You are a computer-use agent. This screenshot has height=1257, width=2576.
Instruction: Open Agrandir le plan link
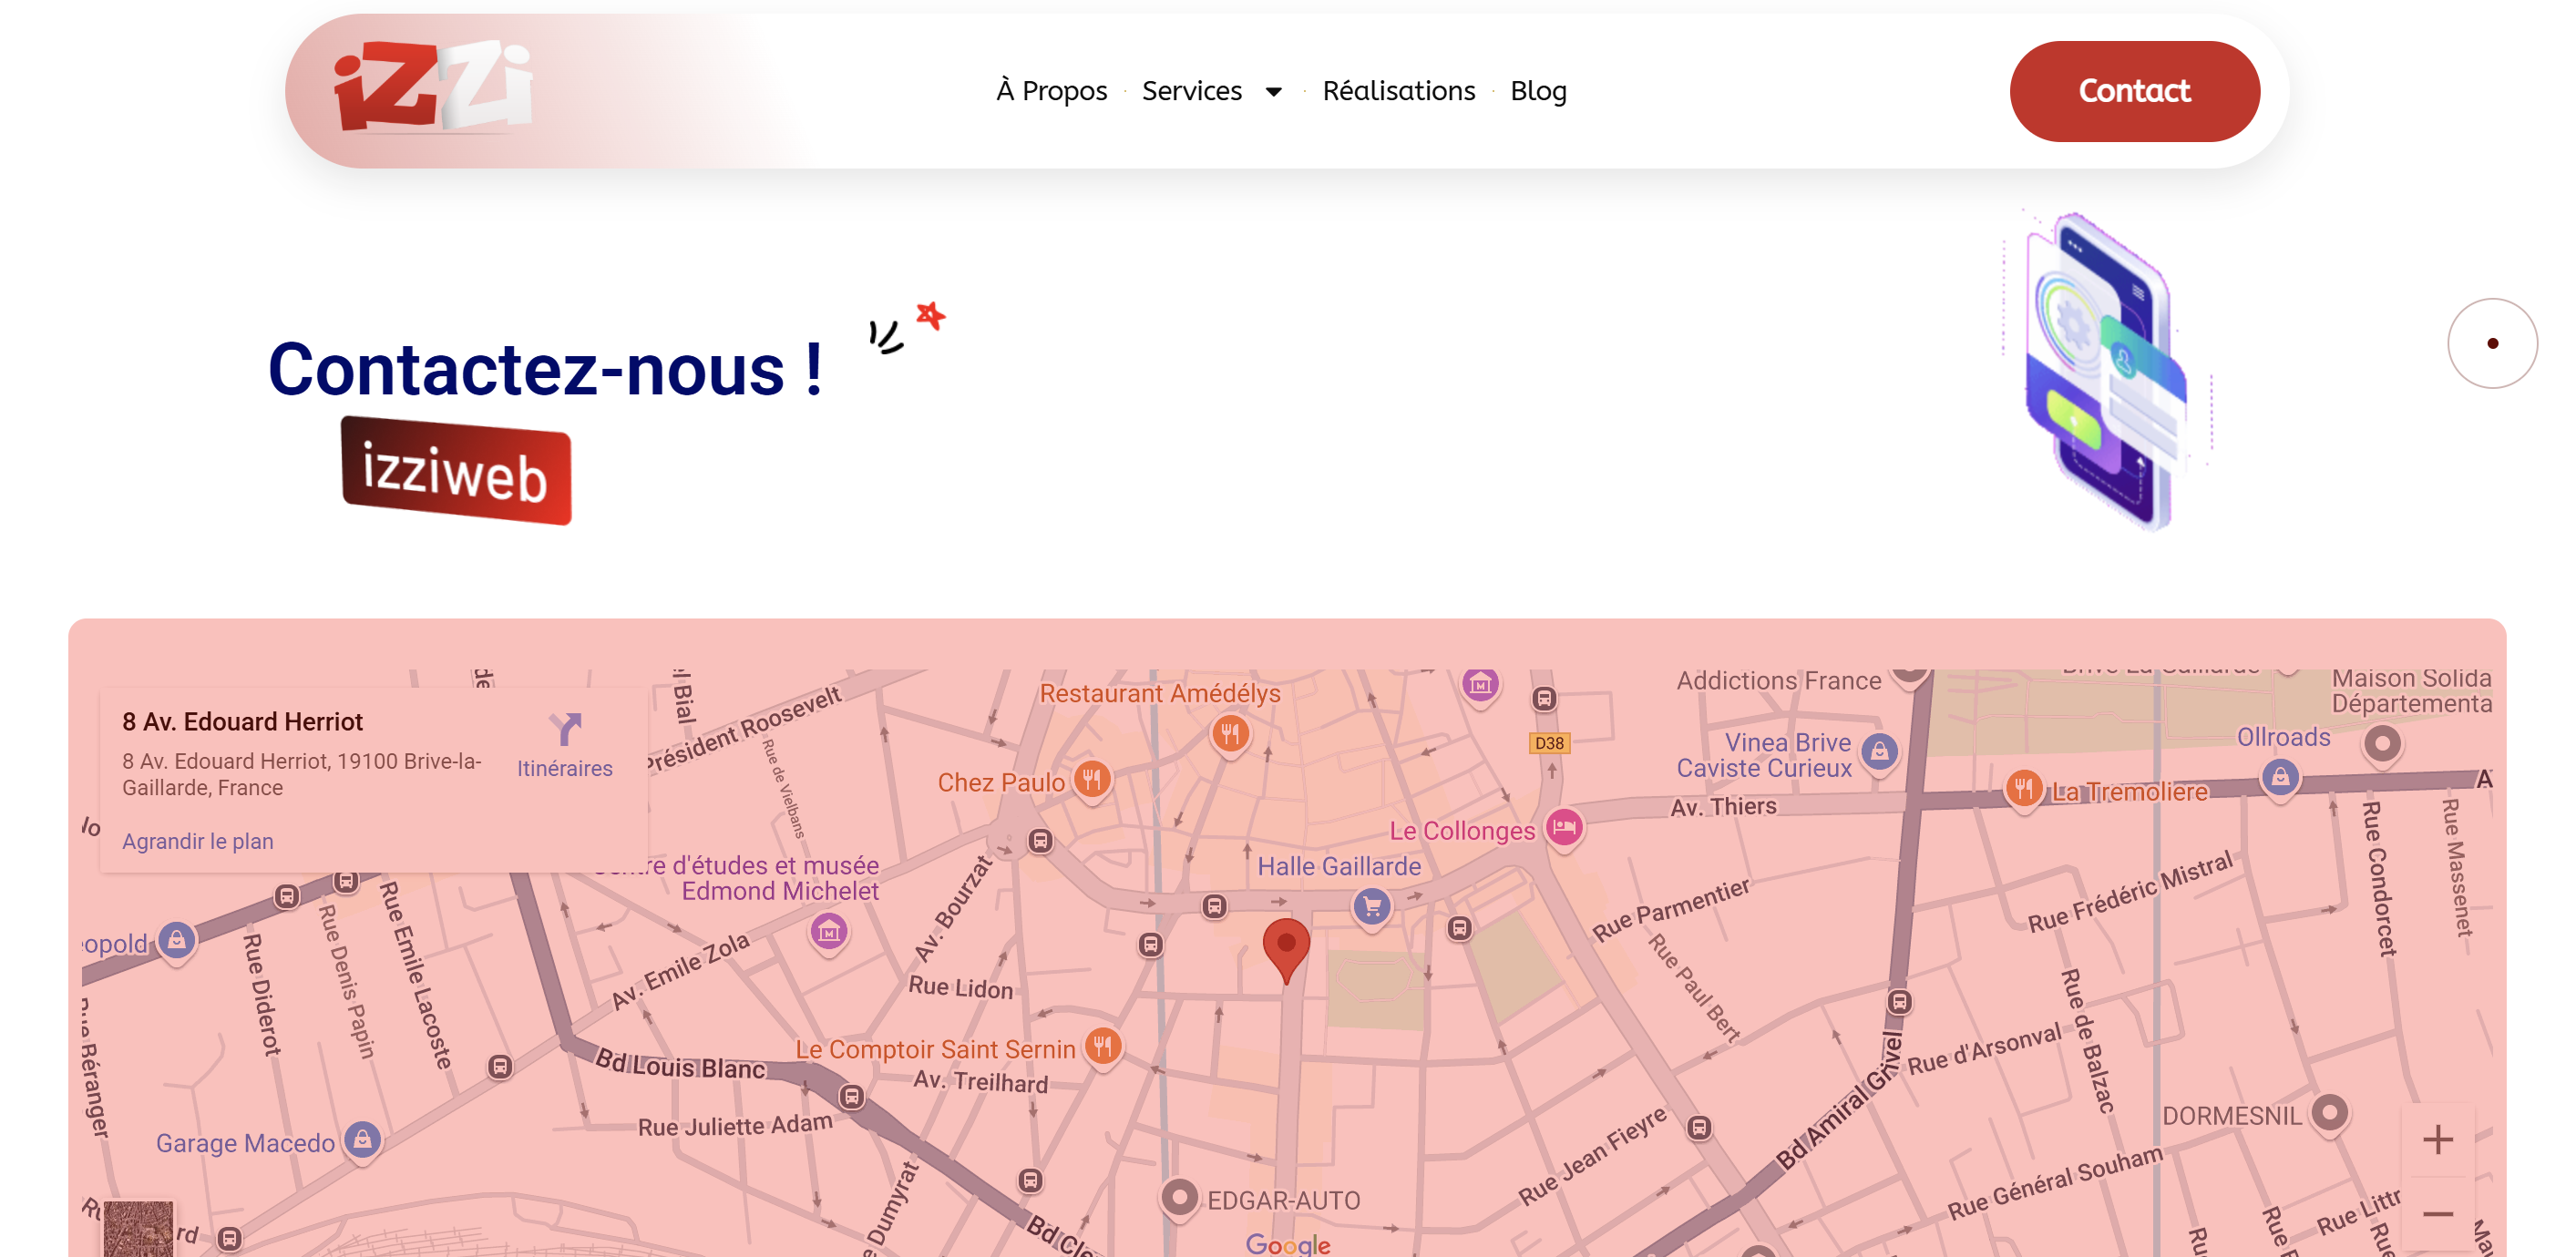(197, 841)
